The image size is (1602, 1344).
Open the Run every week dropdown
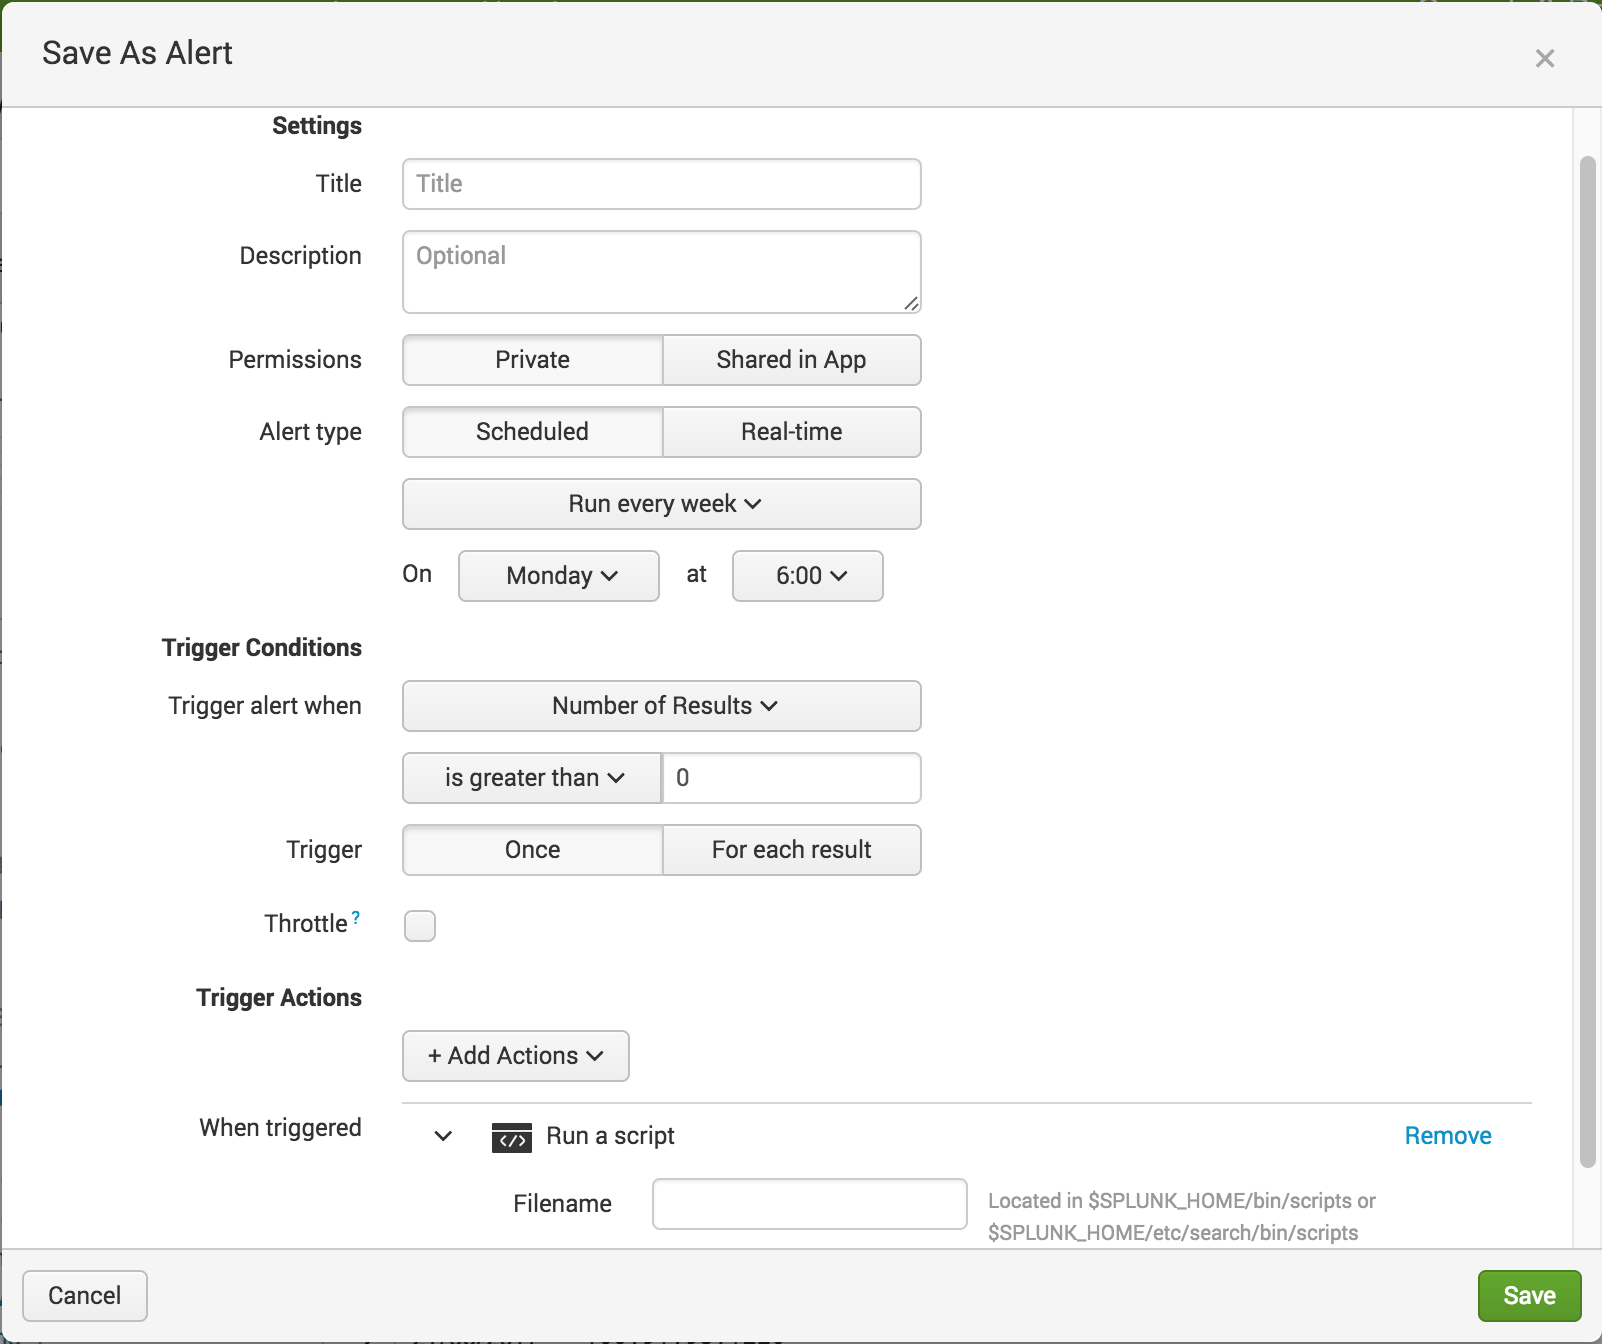pos(661,504)
